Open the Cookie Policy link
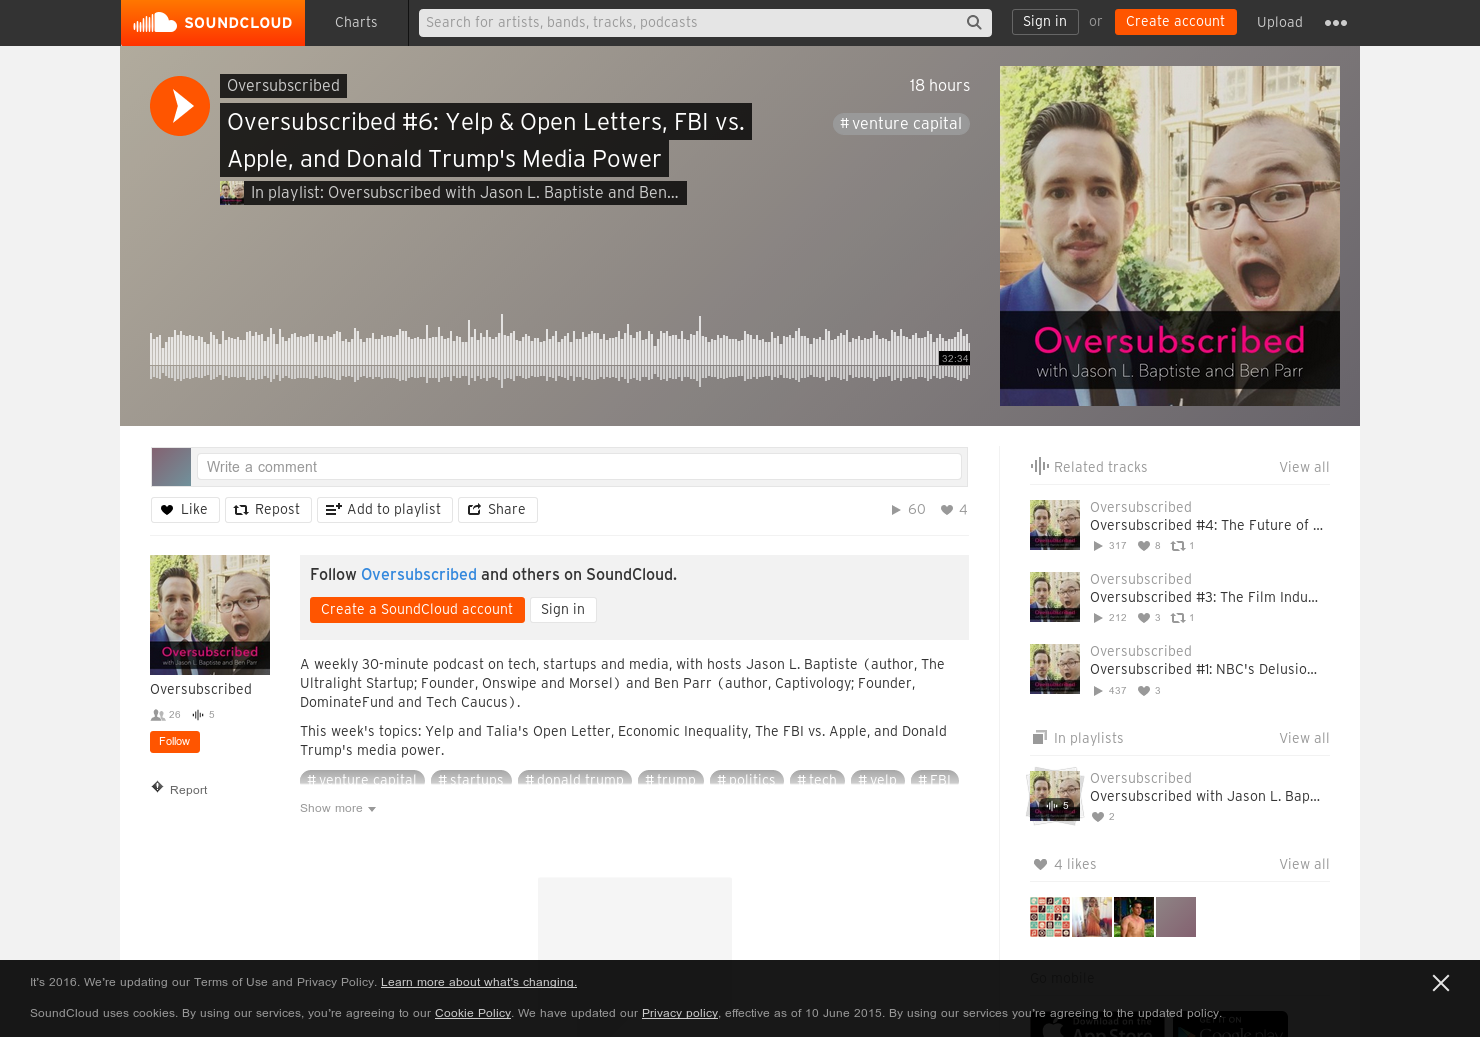 point(473,1013)
